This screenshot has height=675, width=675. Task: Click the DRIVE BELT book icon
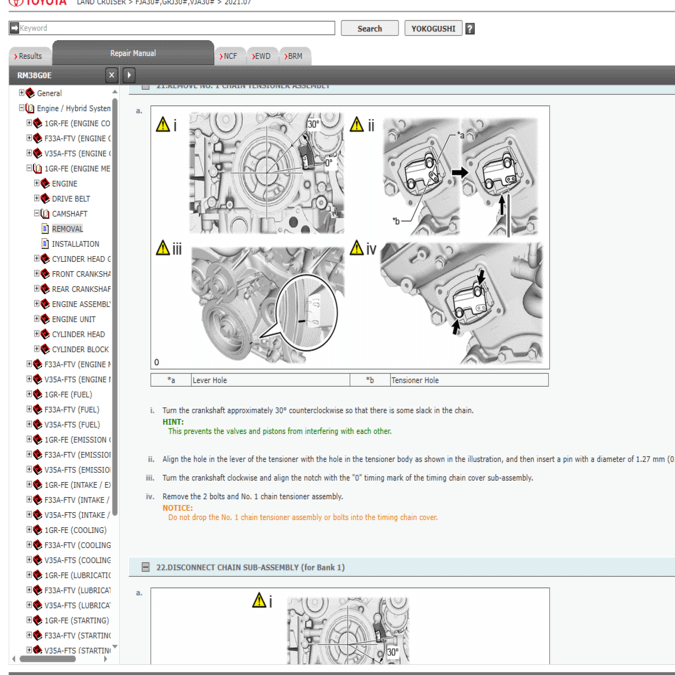(x=45, y=199)
